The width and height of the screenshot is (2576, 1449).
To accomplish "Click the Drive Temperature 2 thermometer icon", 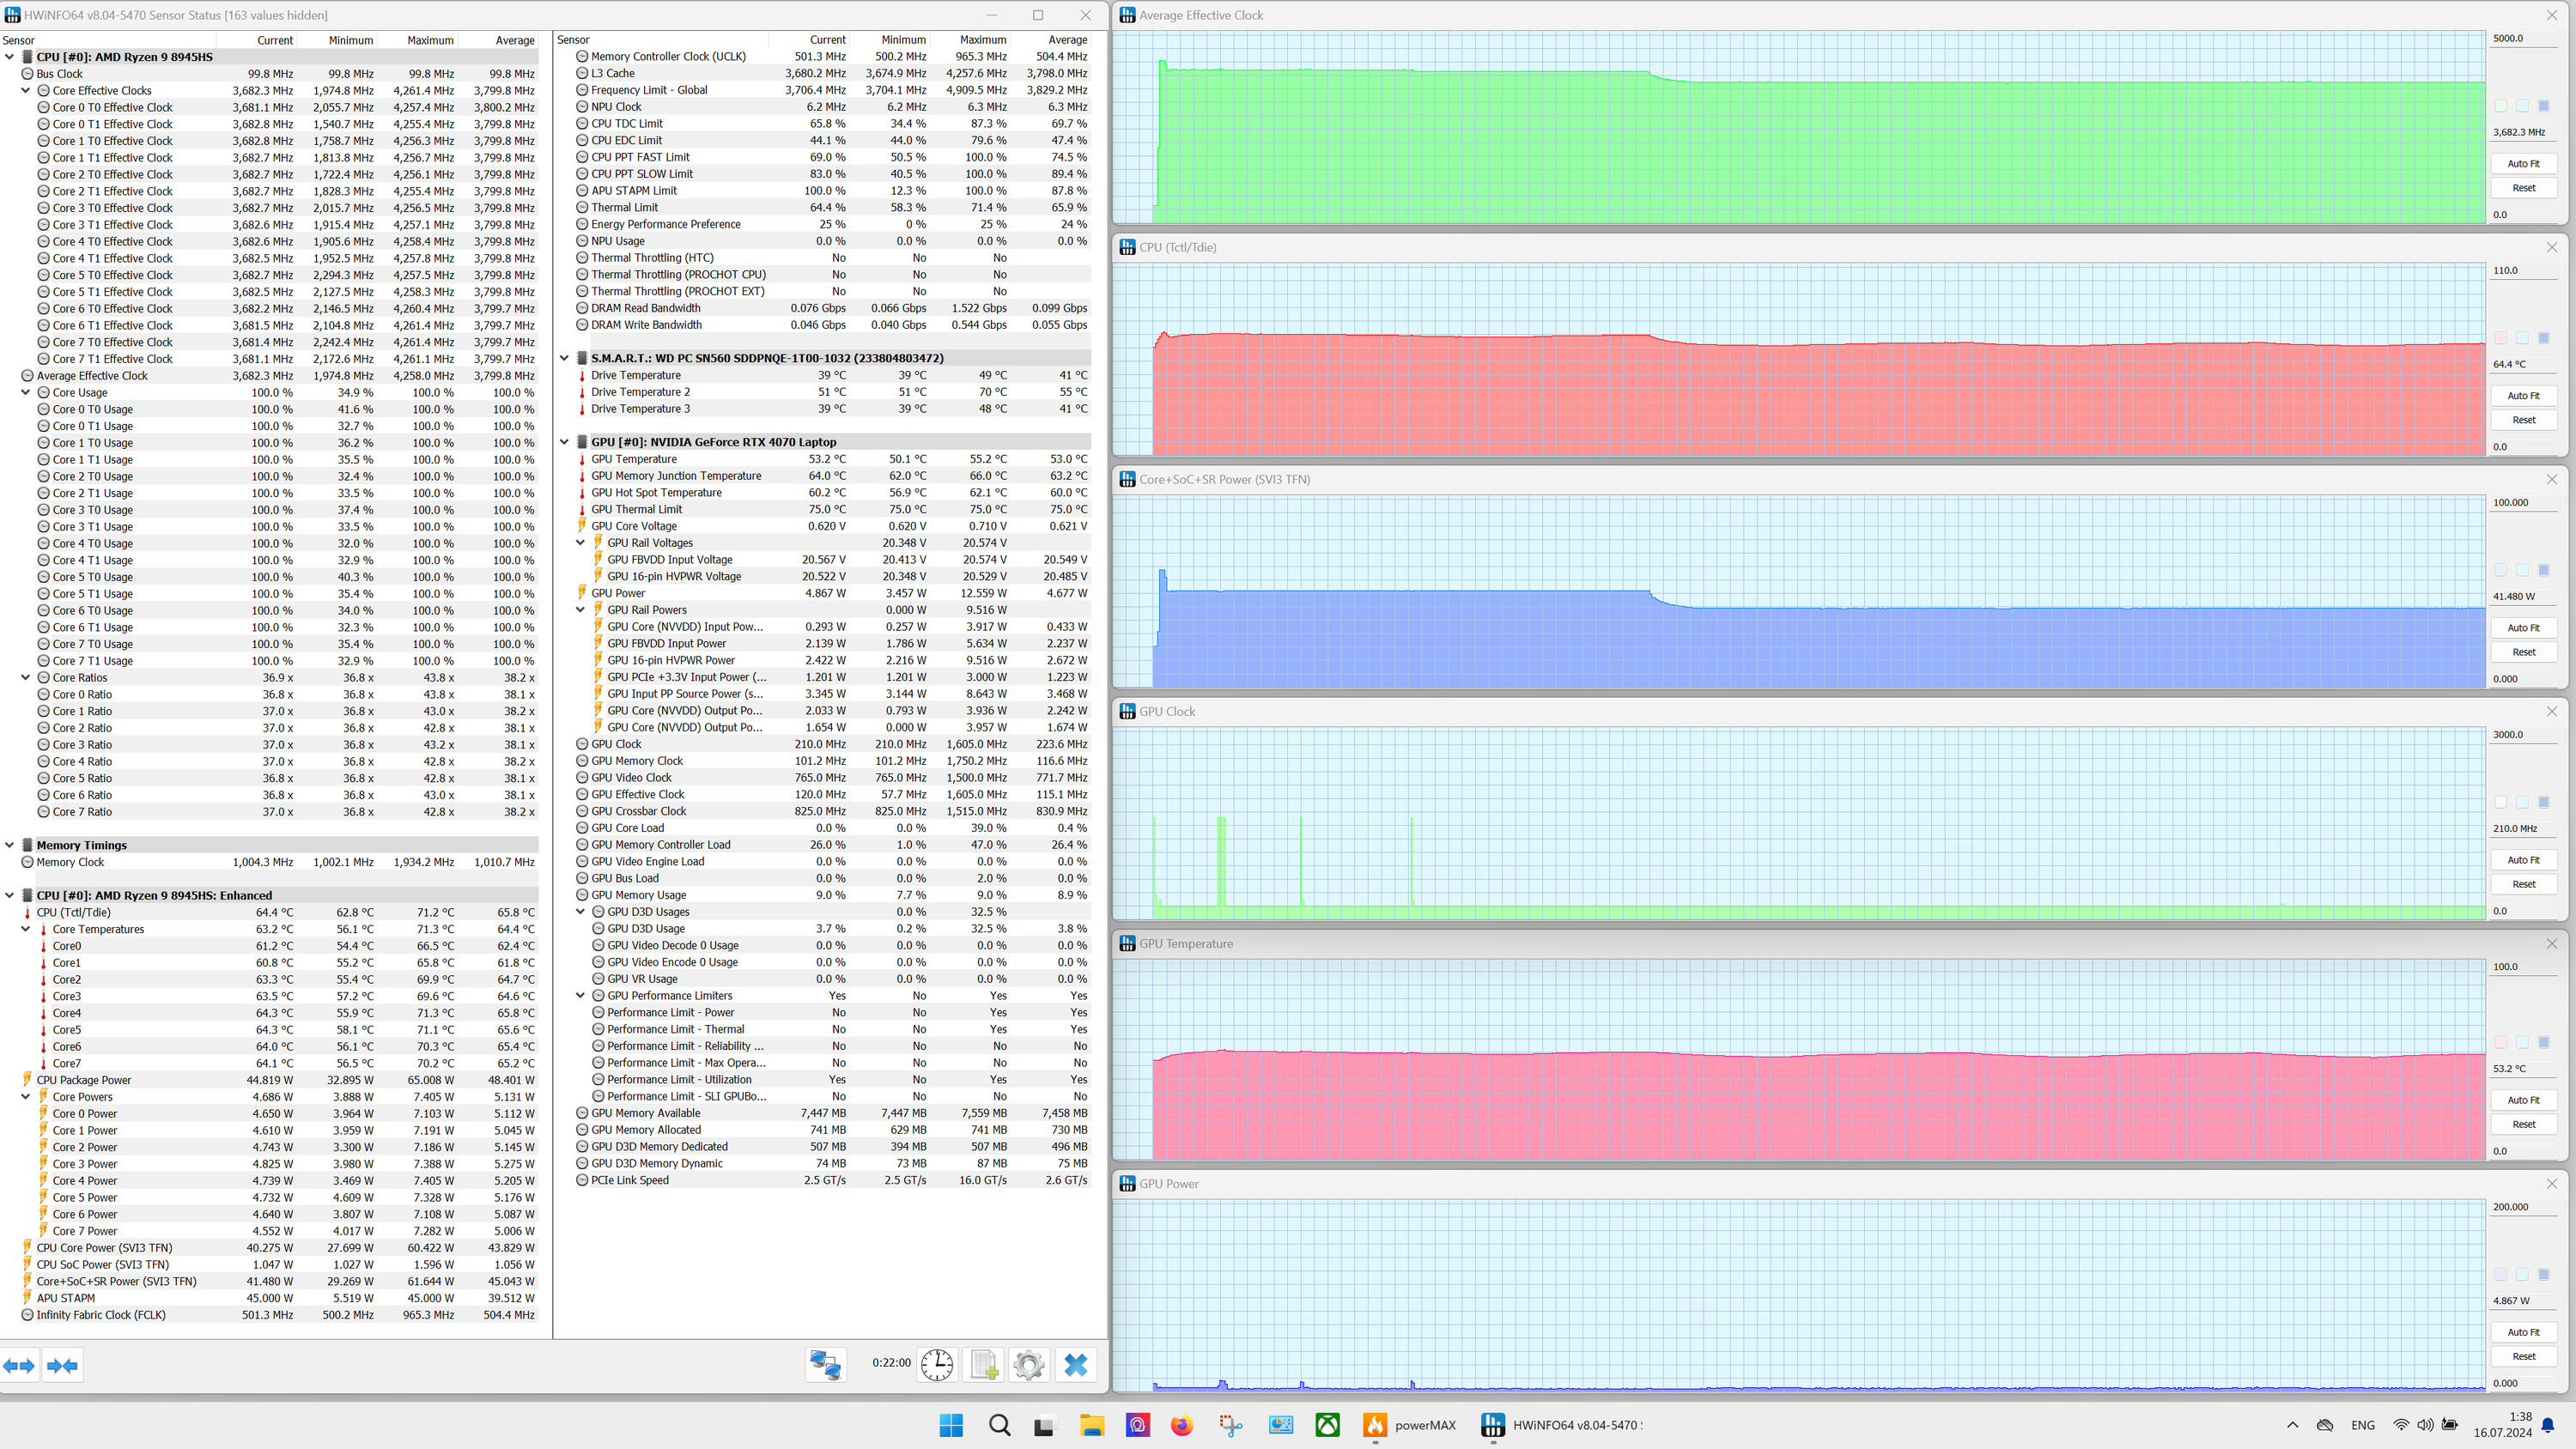I will [582, 392].
